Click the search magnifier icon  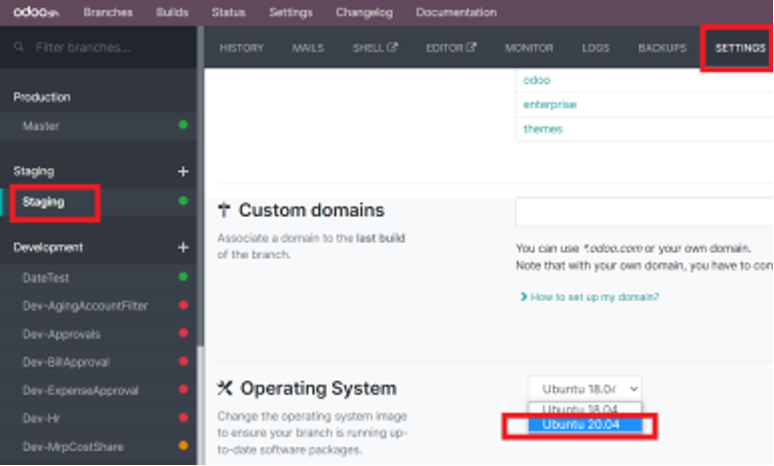(19, 47)
